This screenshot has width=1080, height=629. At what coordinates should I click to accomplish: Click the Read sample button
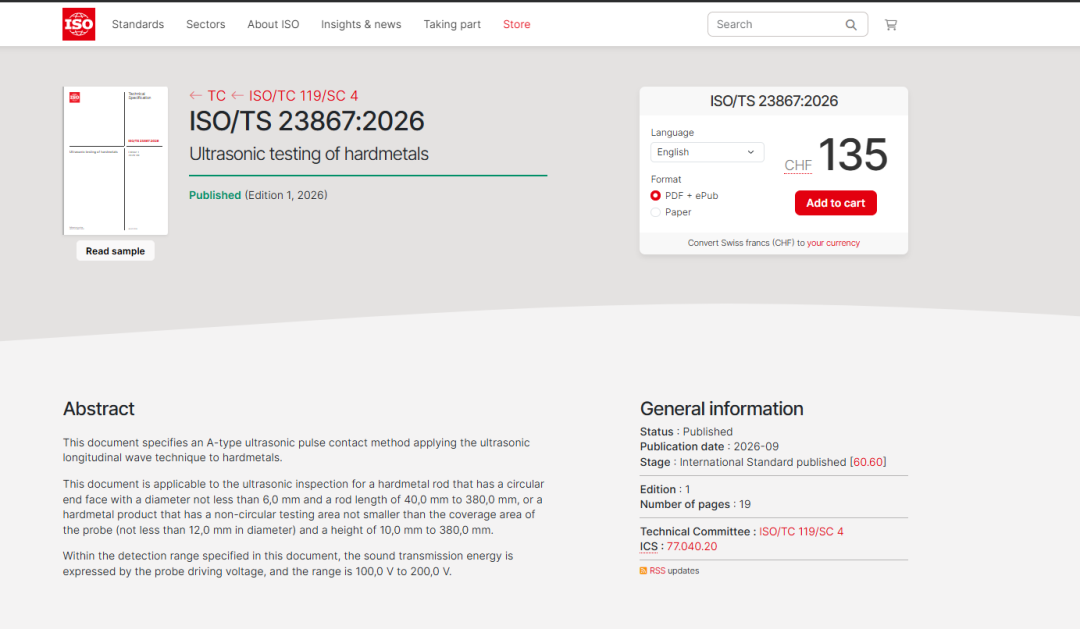pyautogui.click(x=115, y=251)
